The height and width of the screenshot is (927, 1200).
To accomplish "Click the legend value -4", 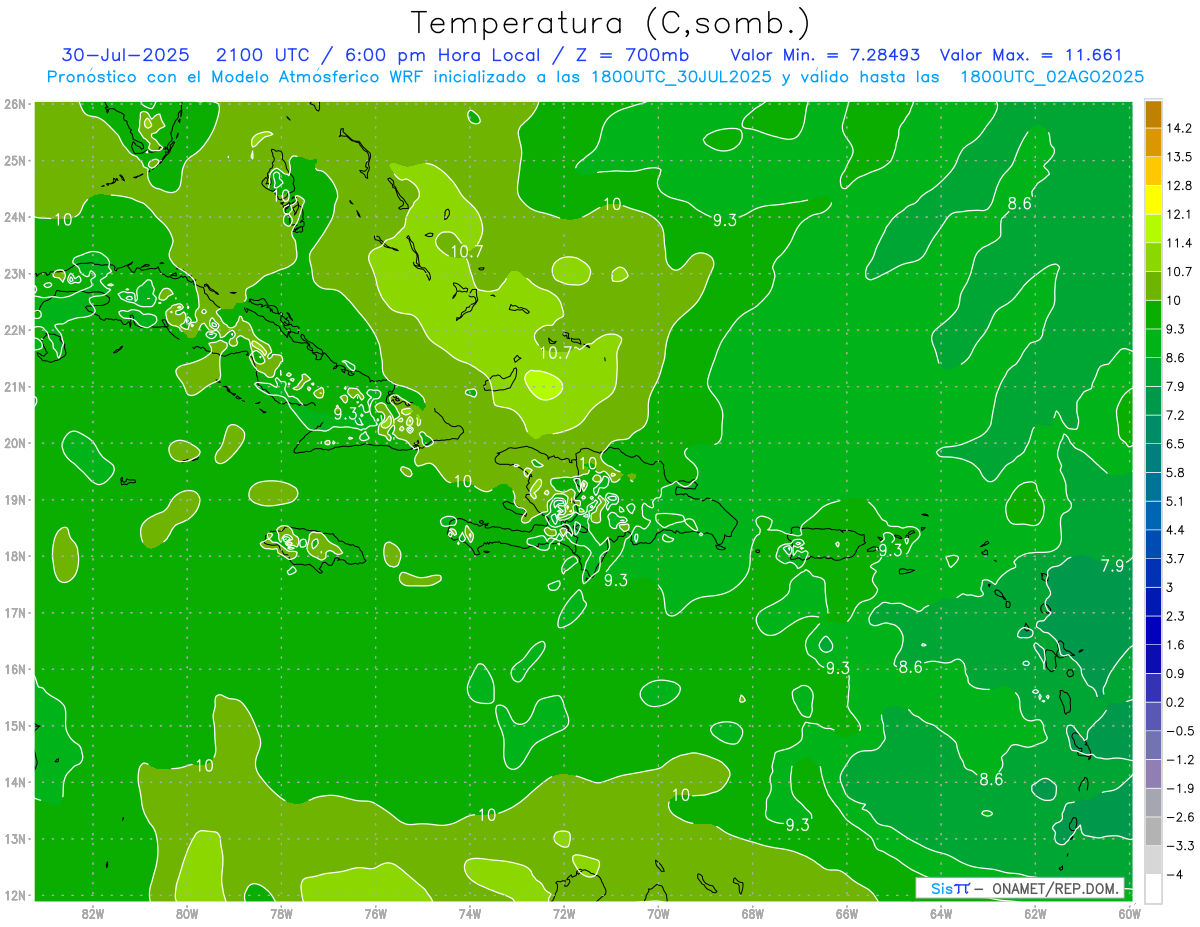I will 1175,874.
